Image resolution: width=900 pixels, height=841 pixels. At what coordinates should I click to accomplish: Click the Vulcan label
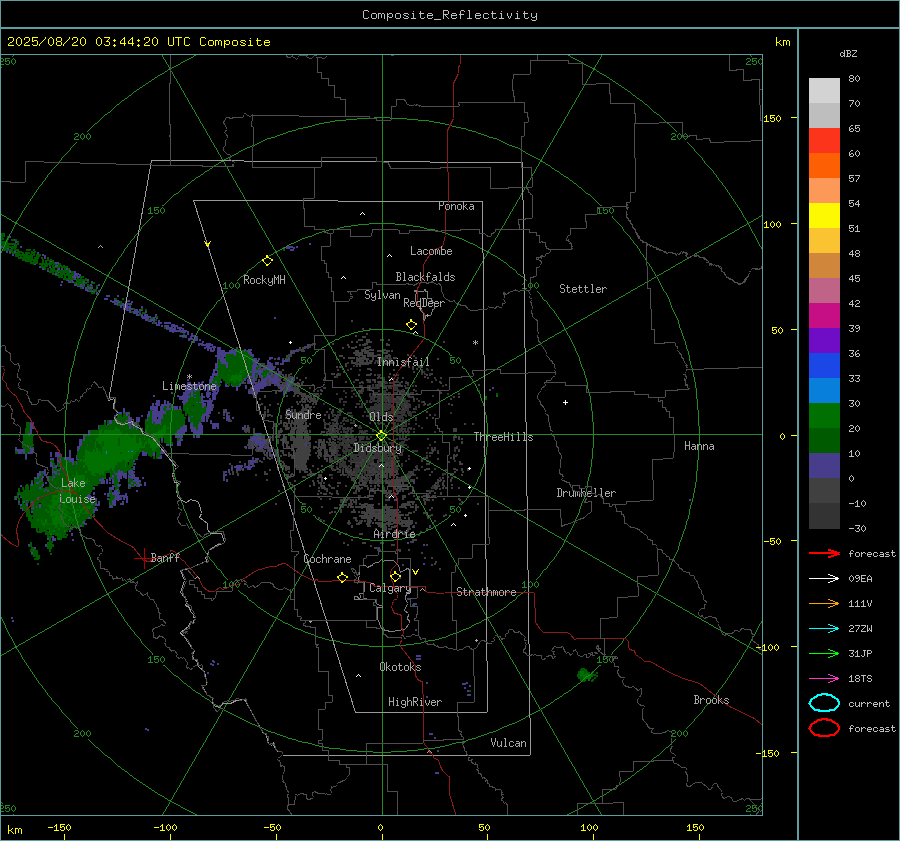tap(508, 743)
